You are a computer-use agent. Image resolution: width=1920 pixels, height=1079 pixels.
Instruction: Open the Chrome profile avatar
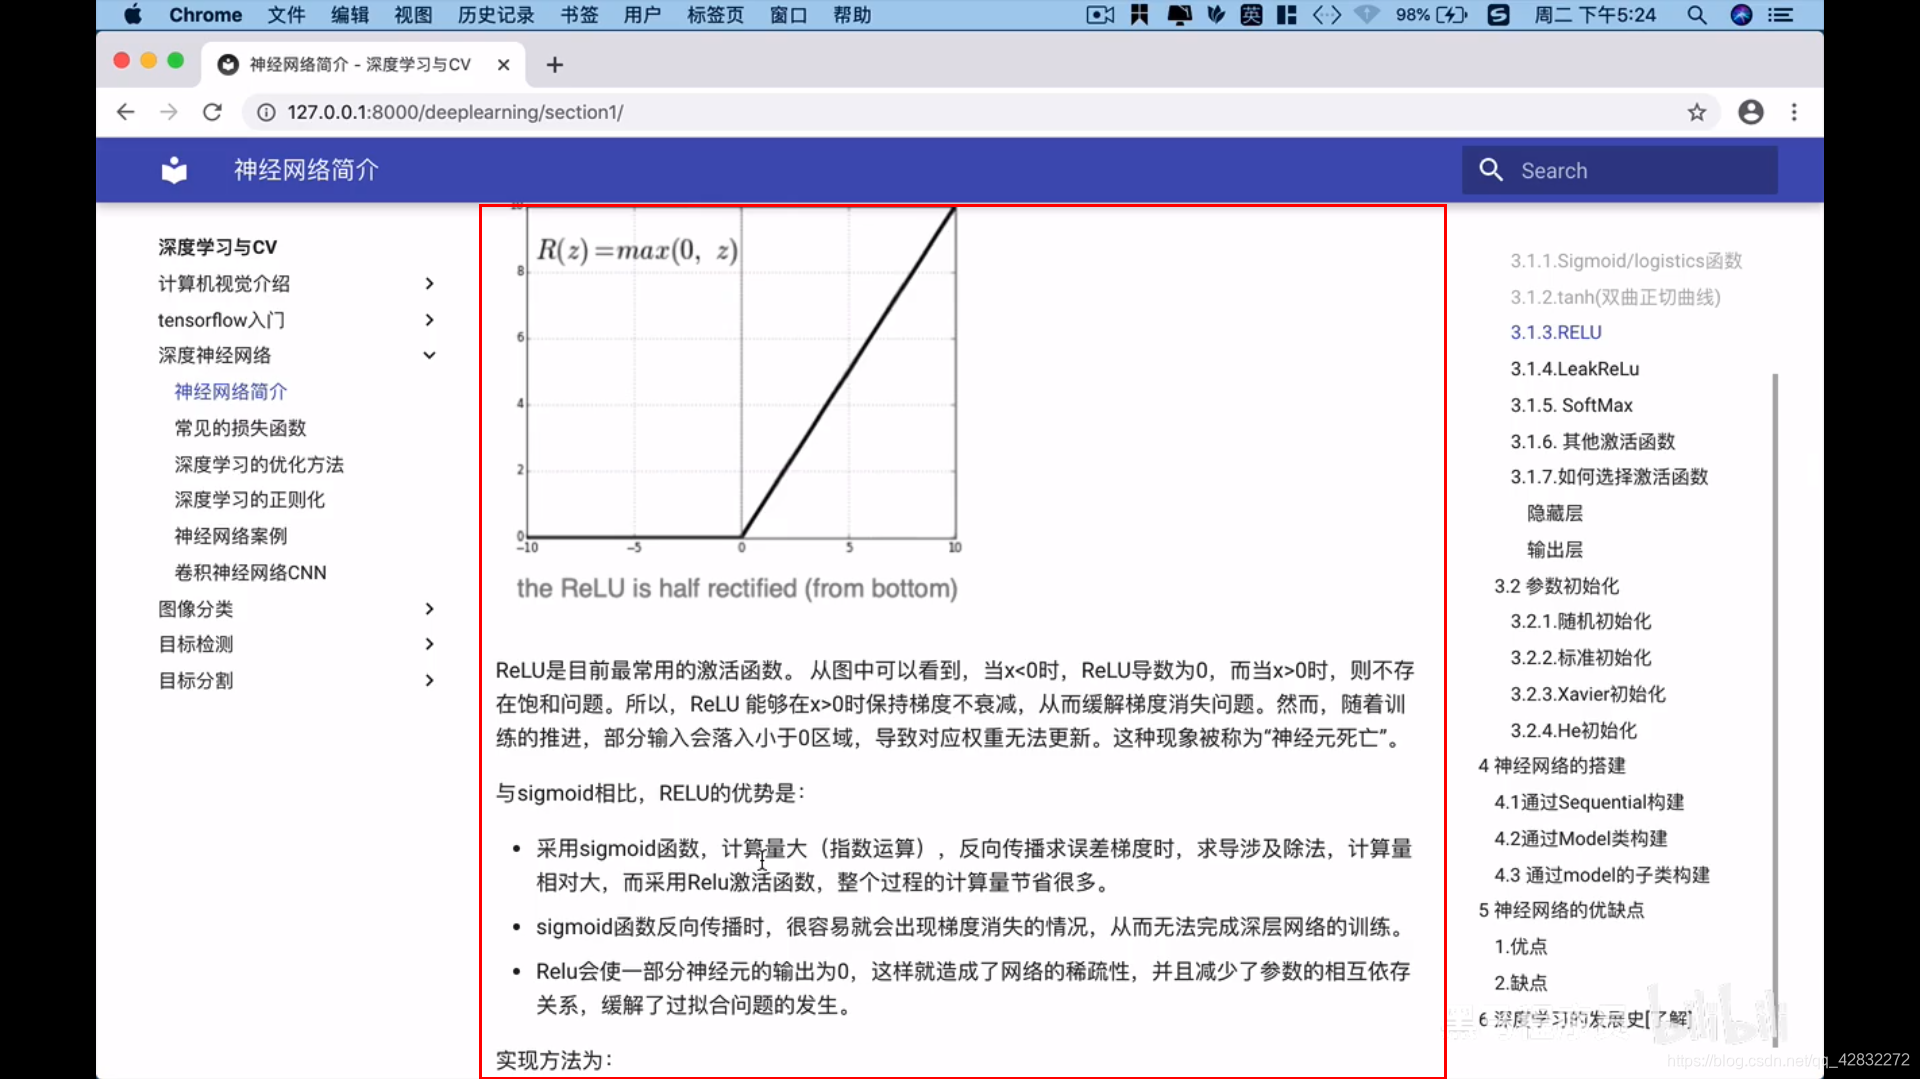click(1751, 112)
